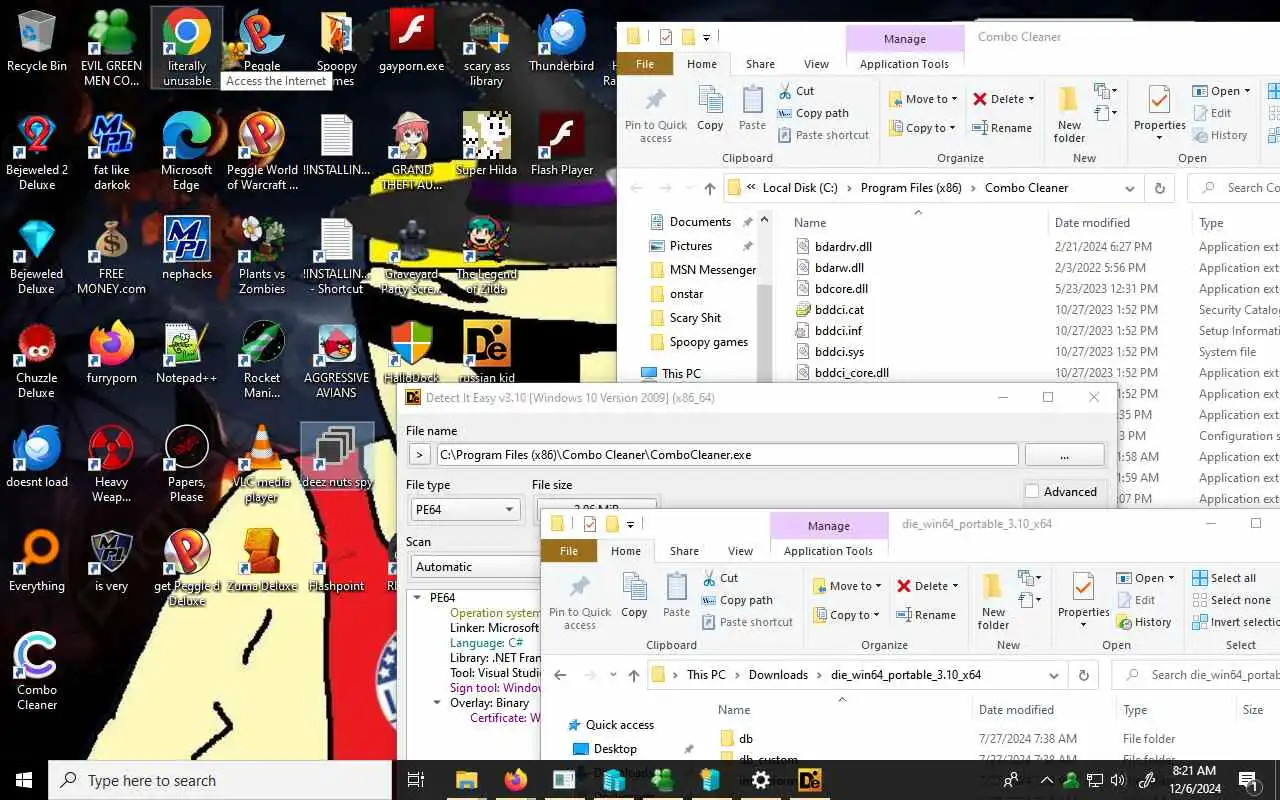Select the VLC media player icon
Image resolution: width=1280 pixels, height=800 pixels.
[x=262, y=464]
